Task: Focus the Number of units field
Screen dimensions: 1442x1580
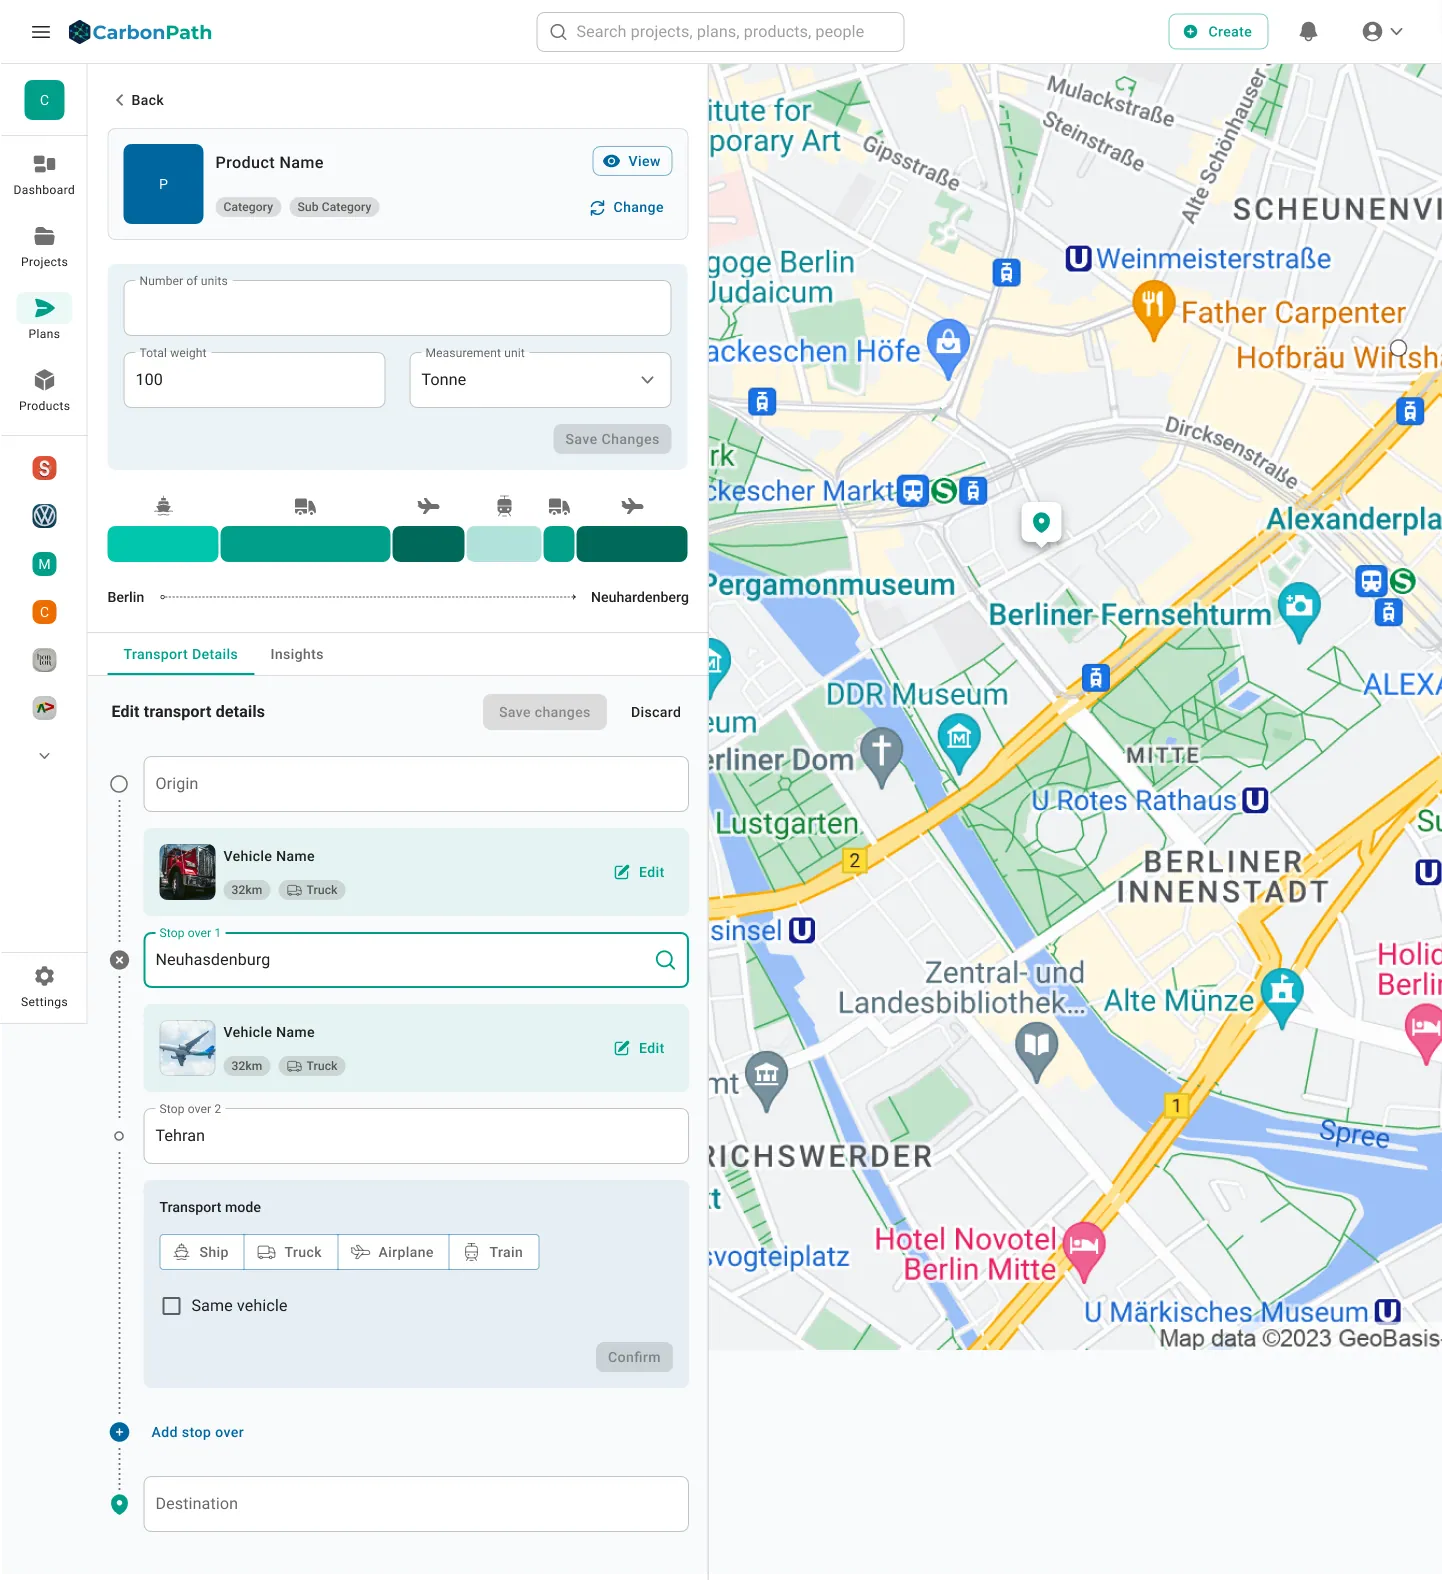Action: pos(397,308)
